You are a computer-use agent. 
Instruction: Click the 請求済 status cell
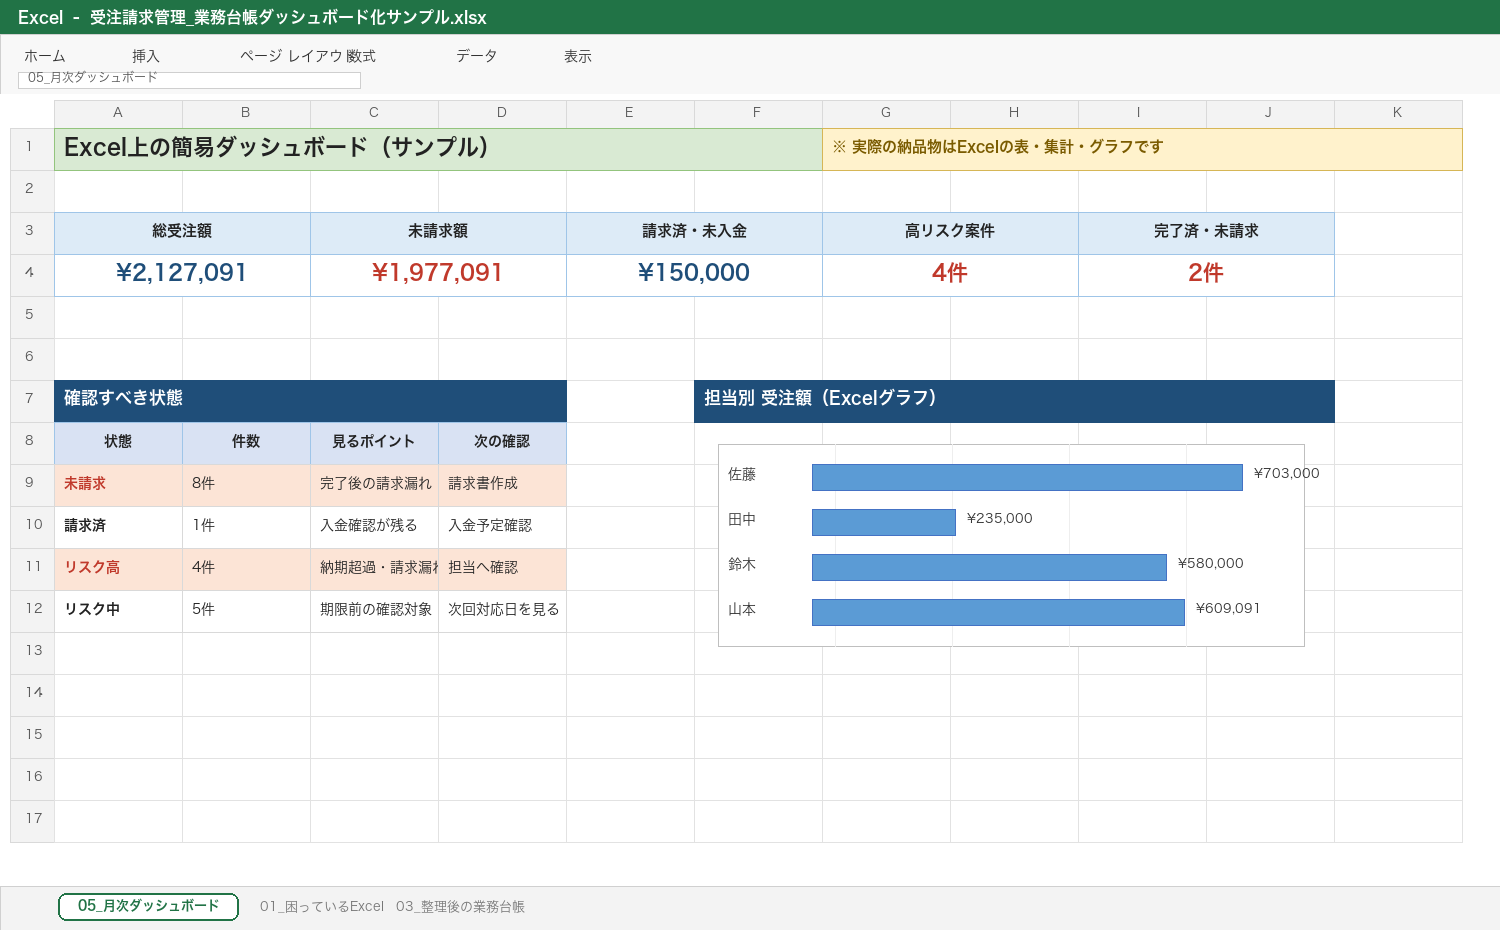(118, 527)
